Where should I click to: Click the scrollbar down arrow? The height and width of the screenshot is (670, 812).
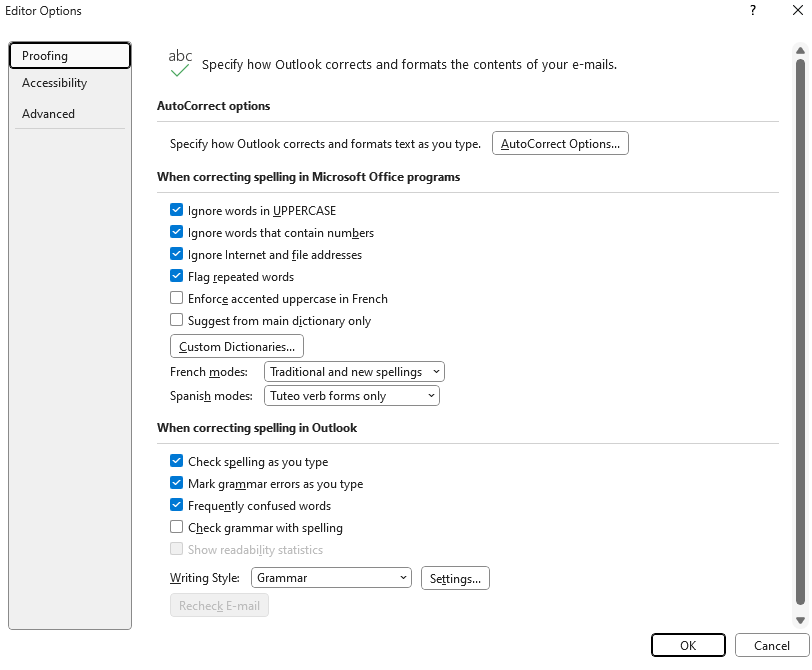(x=800, y=620)
